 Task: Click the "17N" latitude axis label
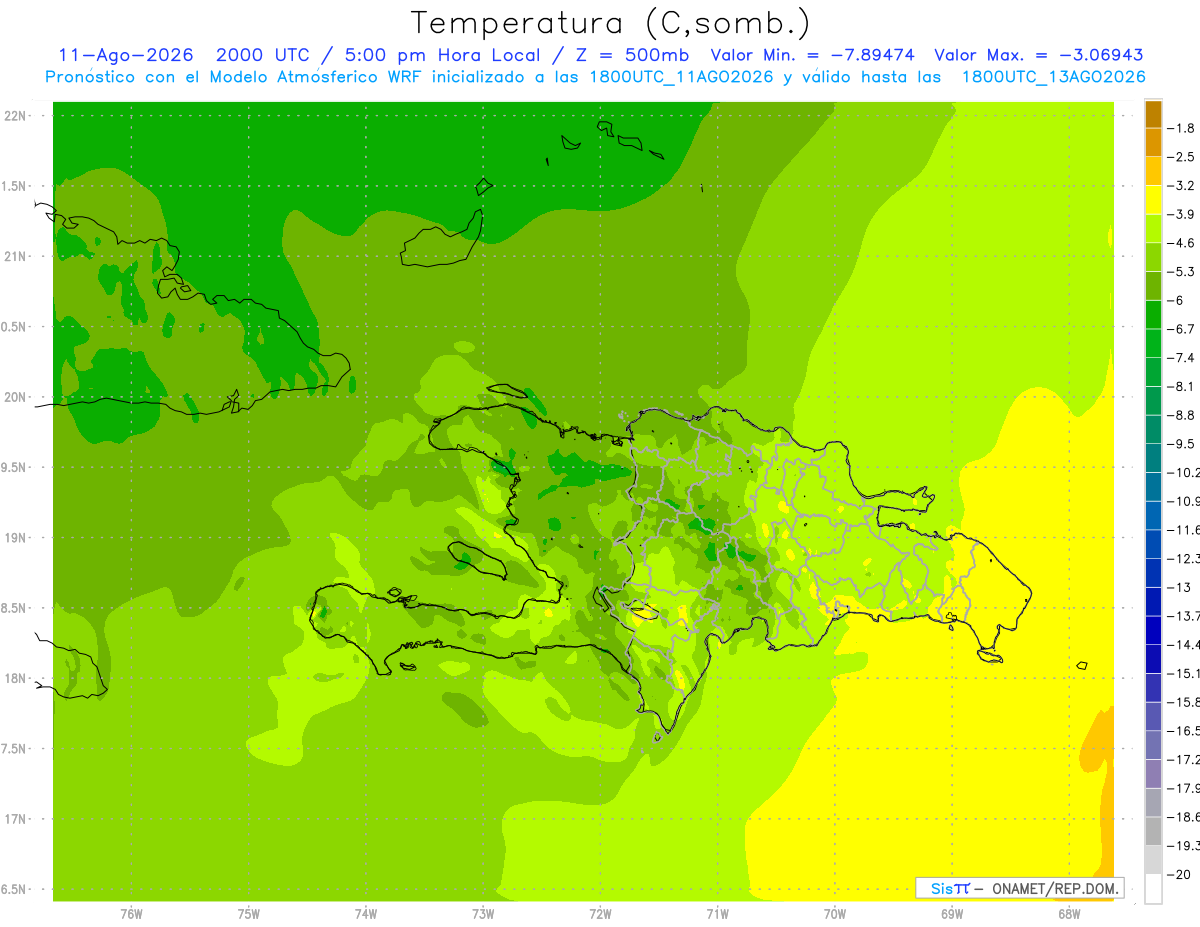pos(15,820)
